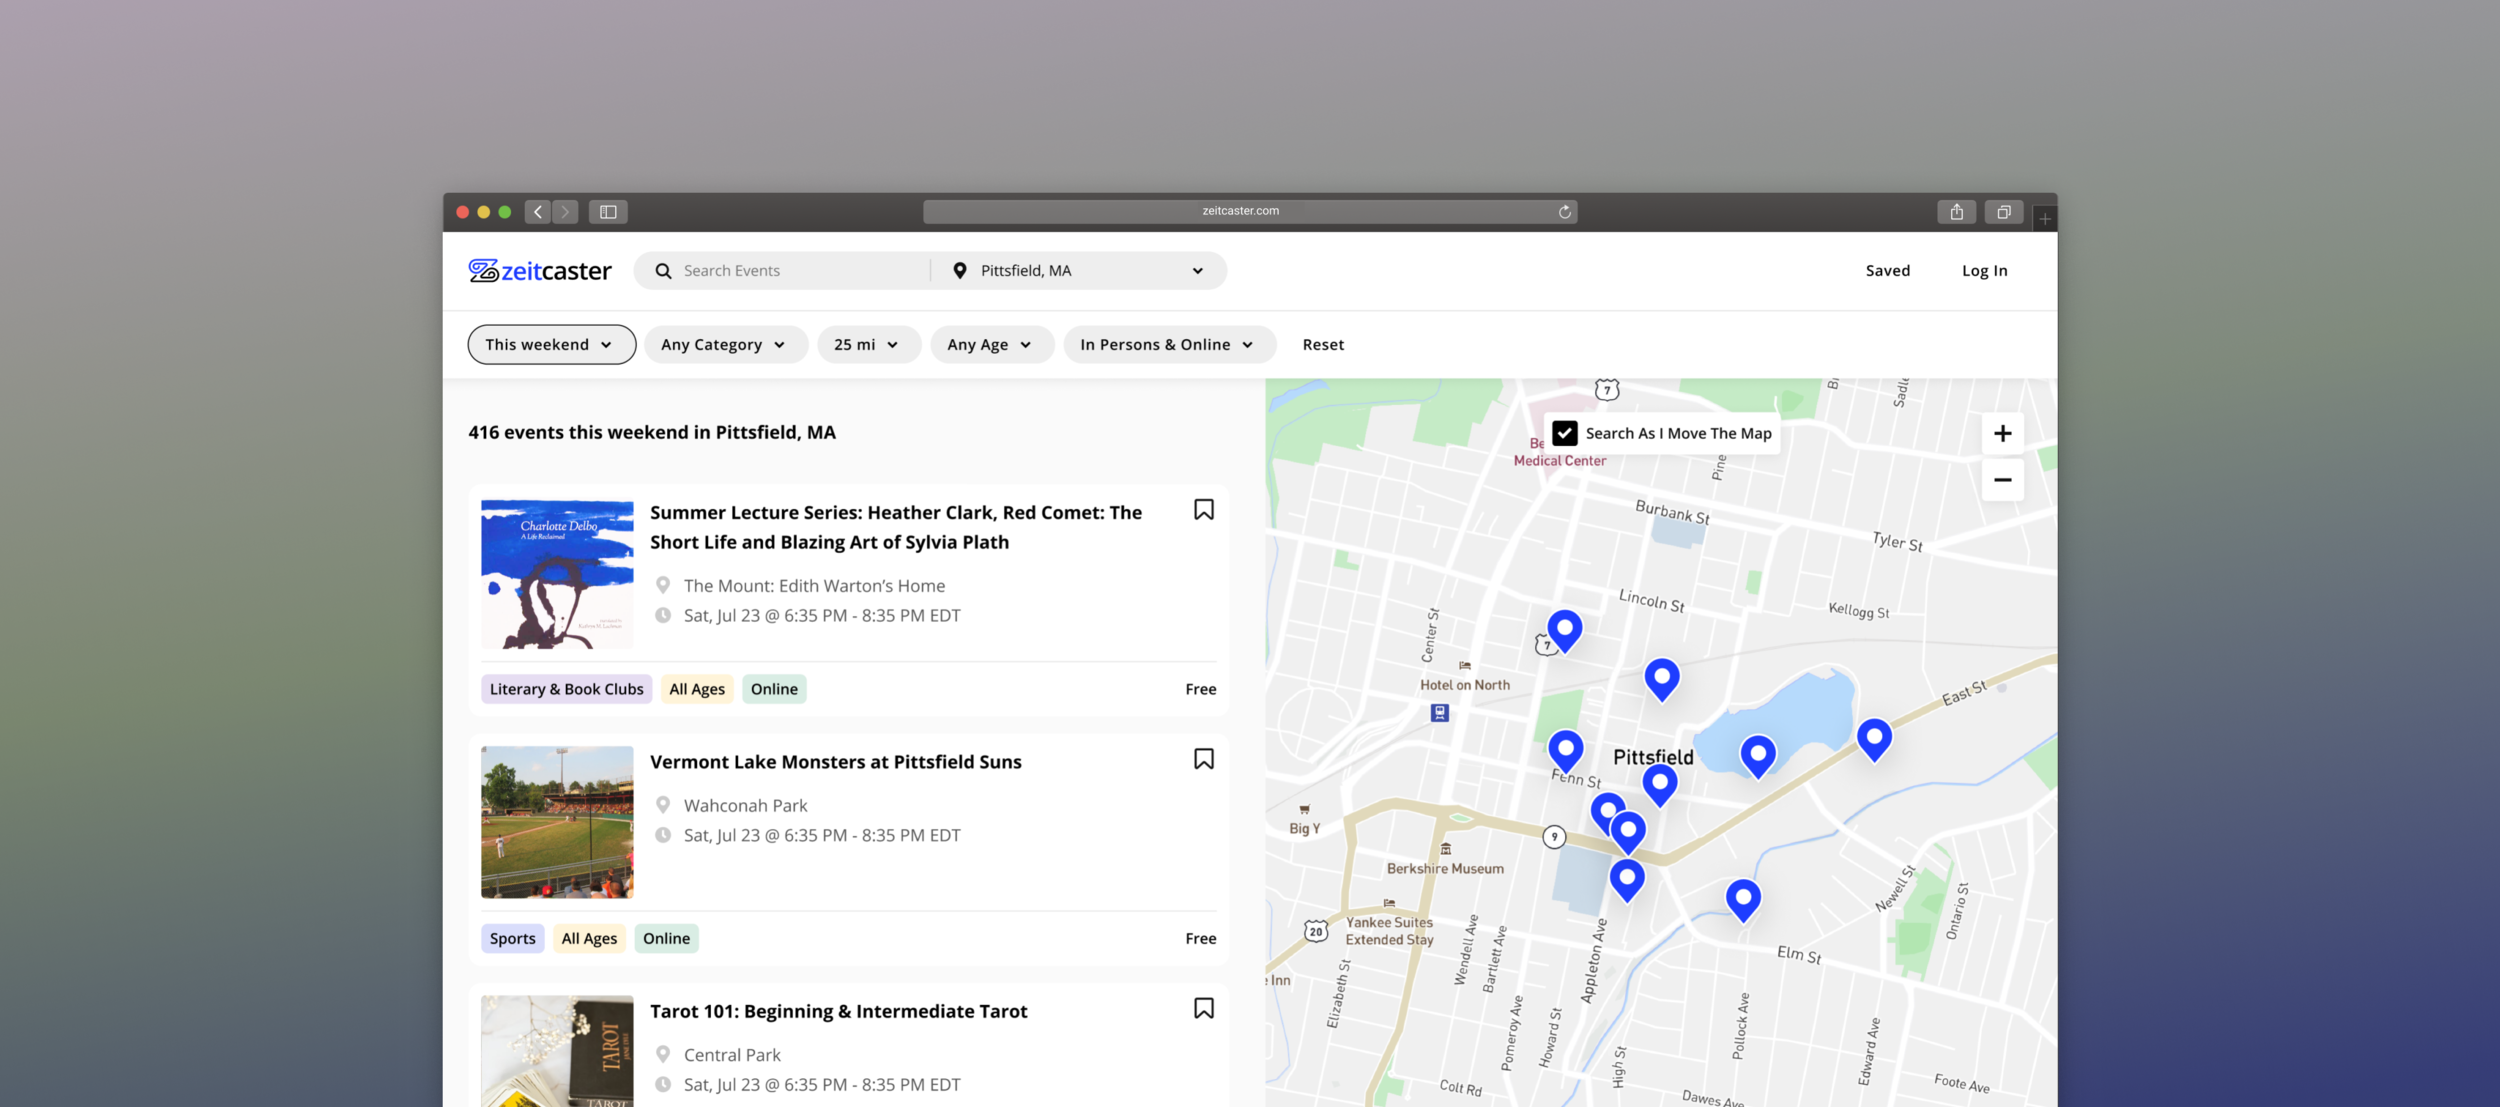Screen dimensions: 2500x1107
Task: Bookmark Vermont Lake Monsters event
Action: pyautogui.click(x=1203, y=759)
